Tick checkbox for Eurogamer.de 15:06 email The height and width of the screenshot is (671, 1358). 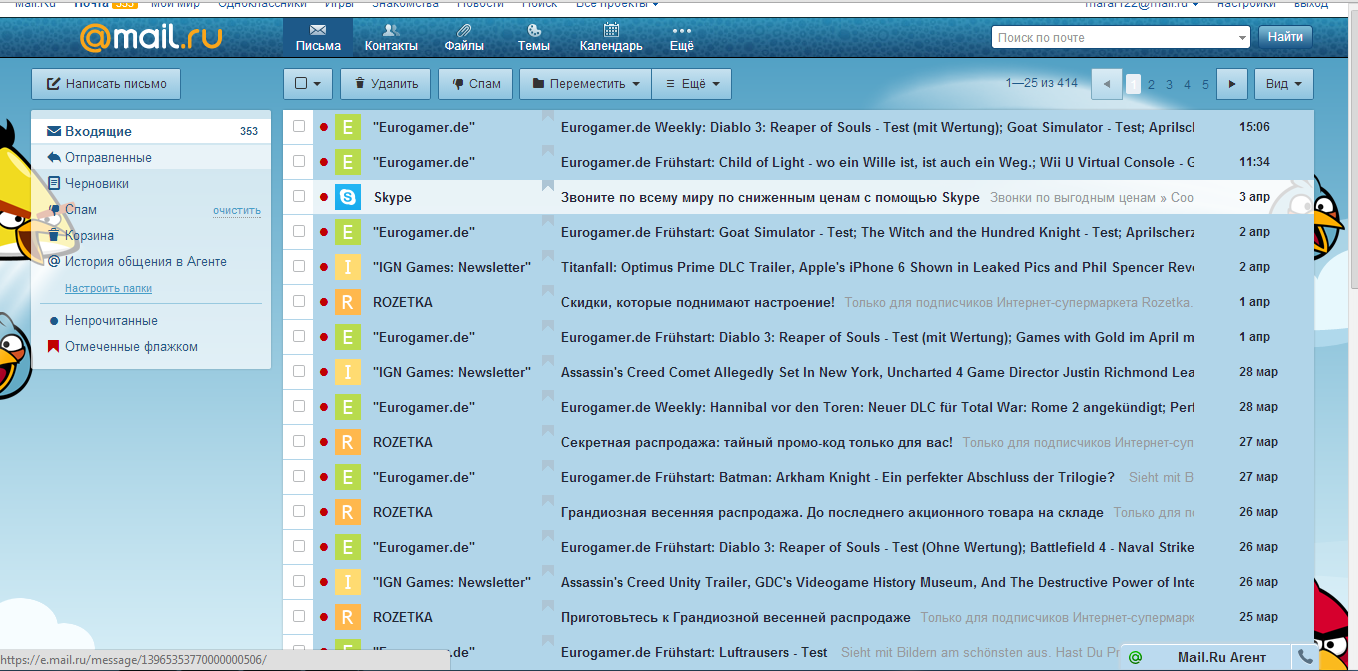pos(299,126)
